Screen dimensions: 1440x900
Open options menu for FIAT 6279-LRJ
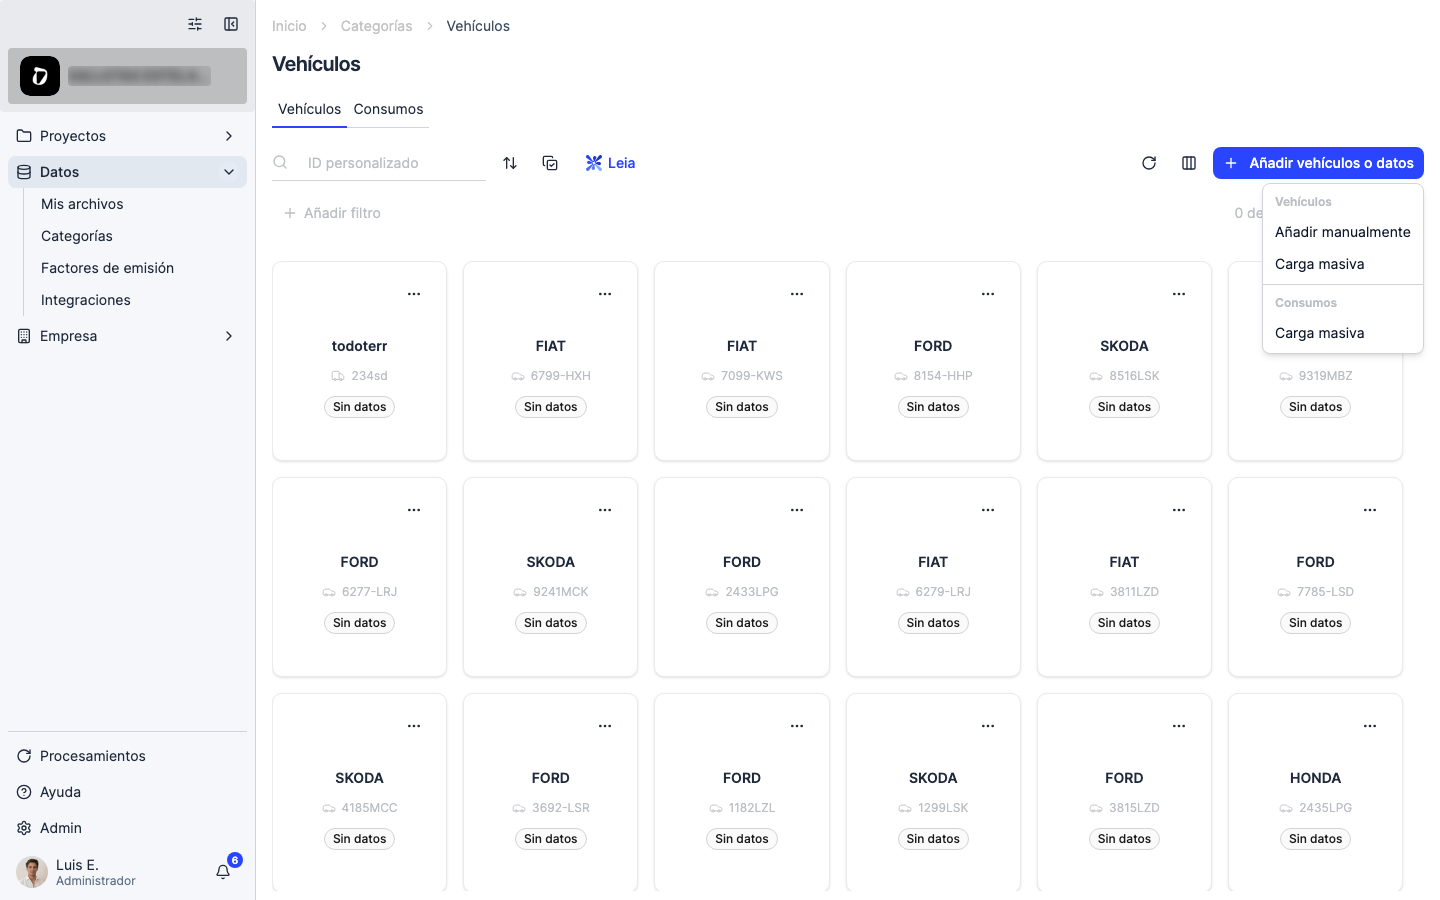pyautogui.click(x=988, y=510)
